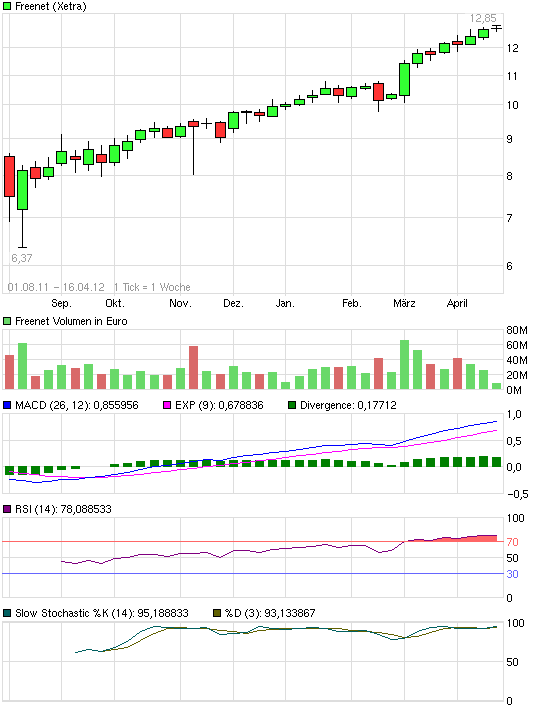Click the price axis label 7
Screen dimensions: 545x710
tap(510, 218)
